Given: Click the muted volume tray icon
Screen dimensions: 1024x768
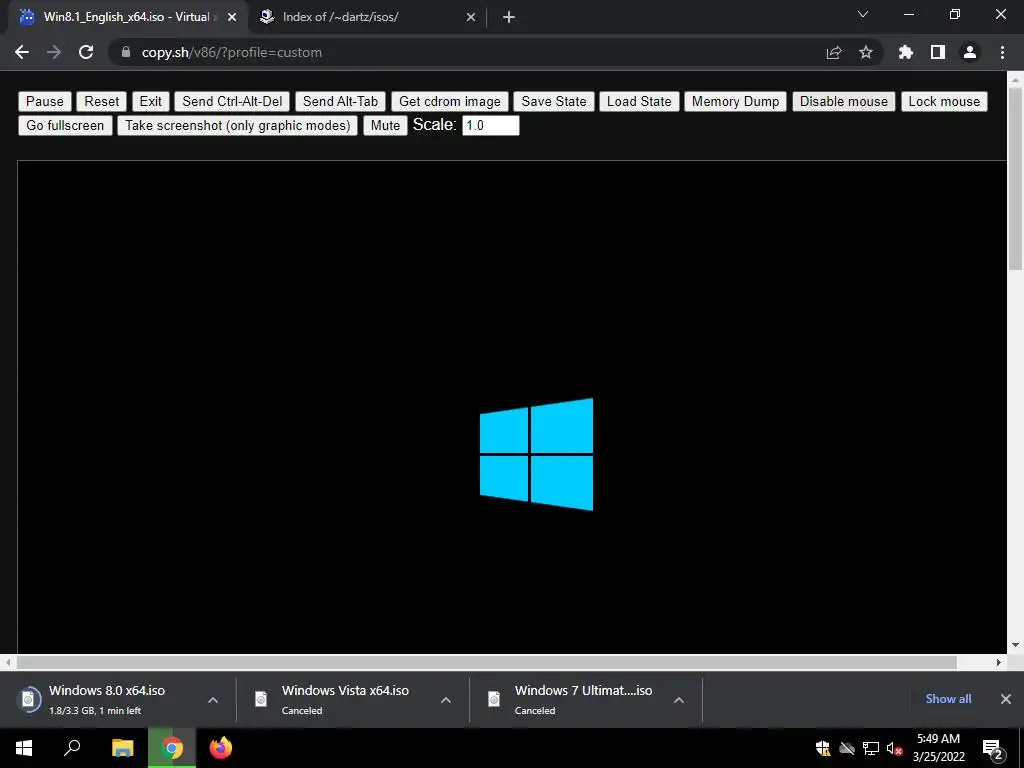Looking at the screenshot, I should [894, 748].
